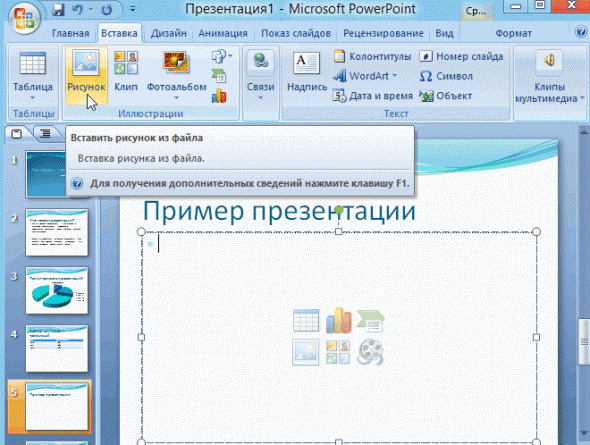Expand the Фотоальбом dropdown arrow

176,98
